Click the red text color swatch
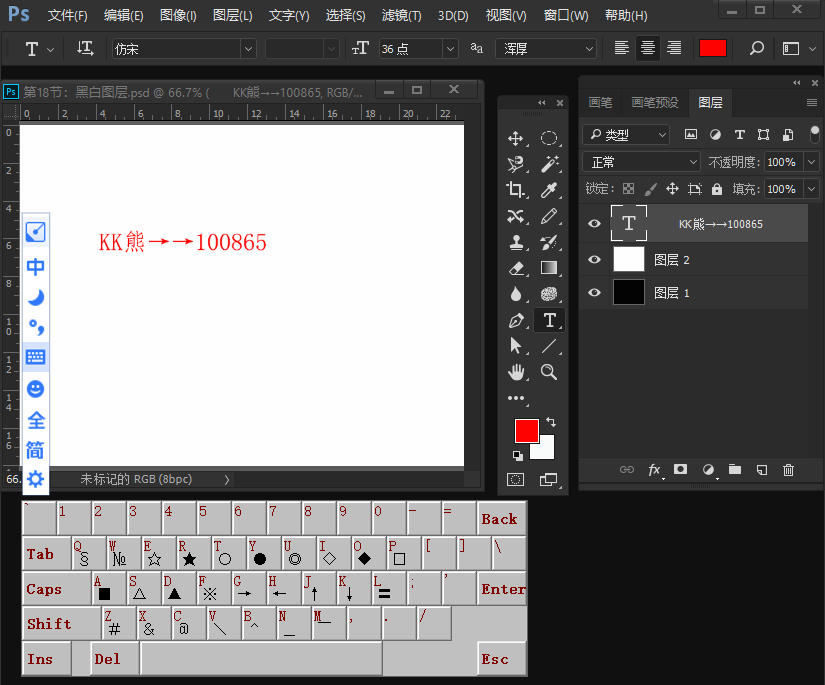 pos(712,48)
